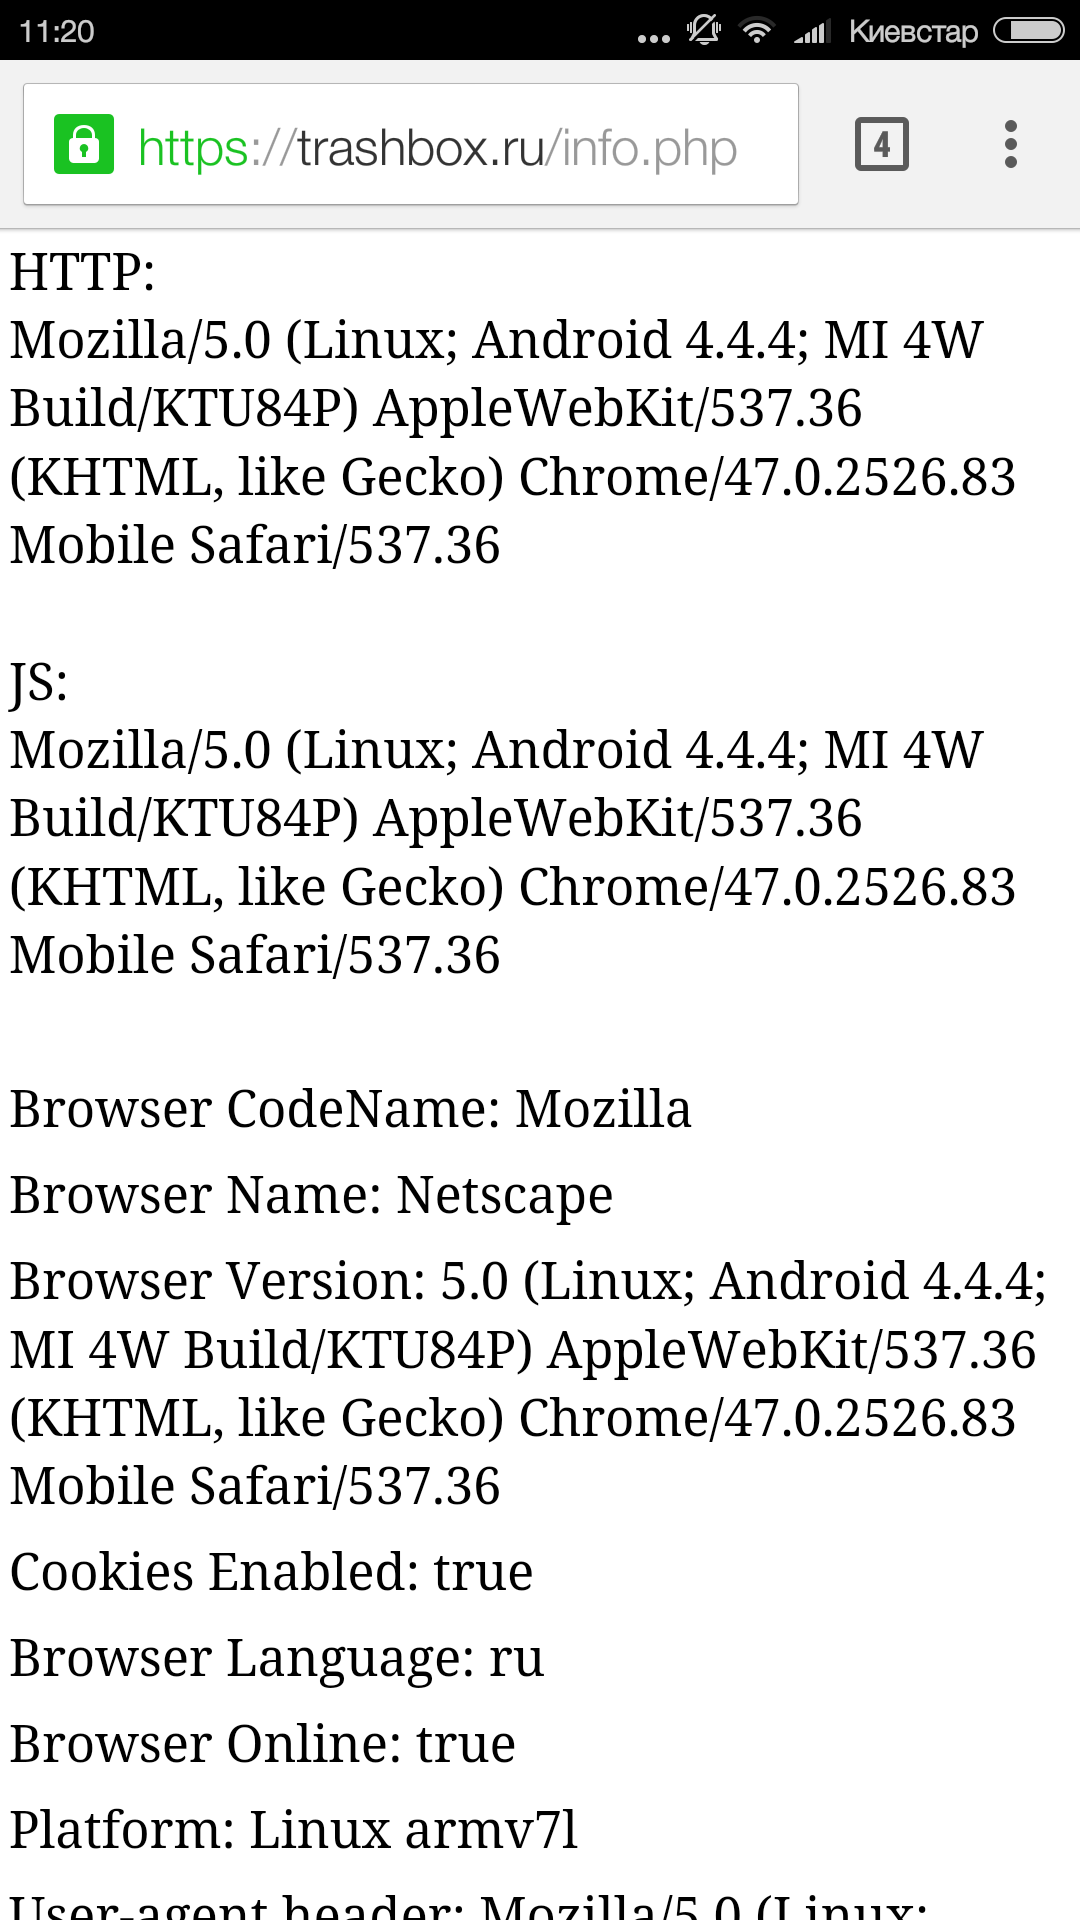1080x1920 pixels.
Task: Tap the HTTP: heading text
Action: [83, 272]
